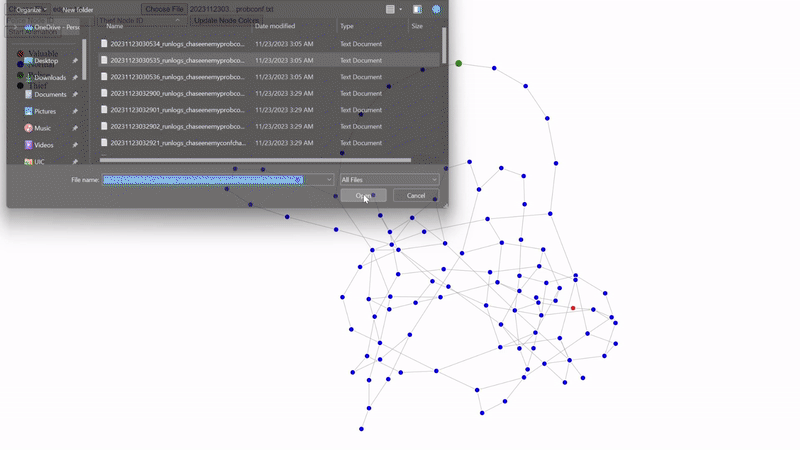
Task: Select file 20231123032921_runlogs_chaseenemyconfcha
Action: pos(269,143)
